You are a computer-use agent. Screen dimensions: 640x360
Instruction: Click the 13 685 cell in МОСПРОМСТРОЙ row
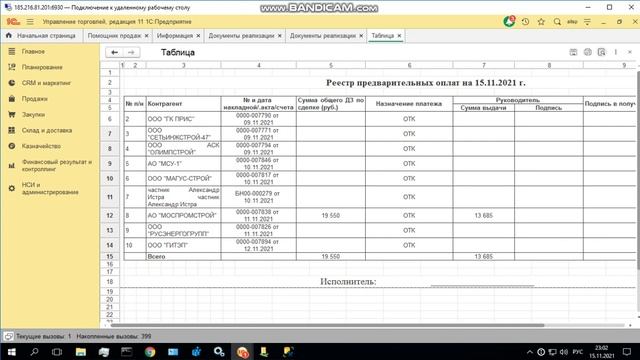(484, 216)
